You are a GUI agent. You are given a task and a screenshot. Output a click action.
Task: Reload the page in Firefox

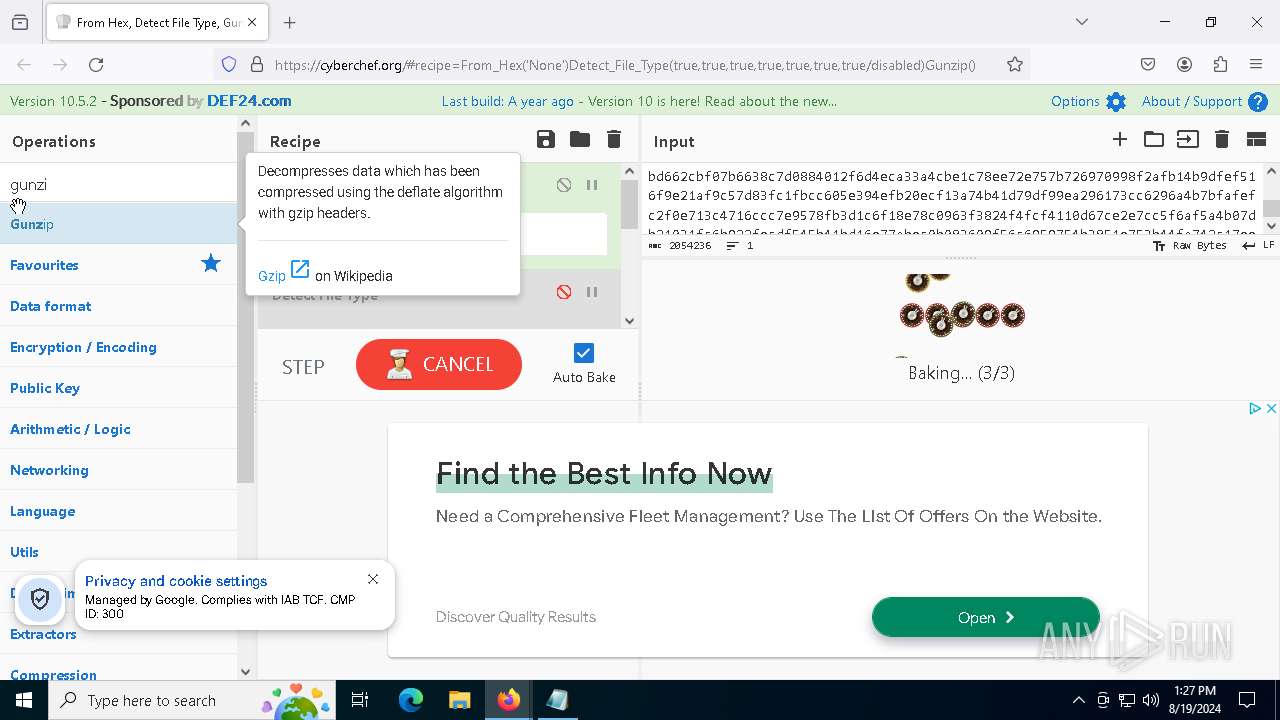pyautogui.click(x=96, y=65)
